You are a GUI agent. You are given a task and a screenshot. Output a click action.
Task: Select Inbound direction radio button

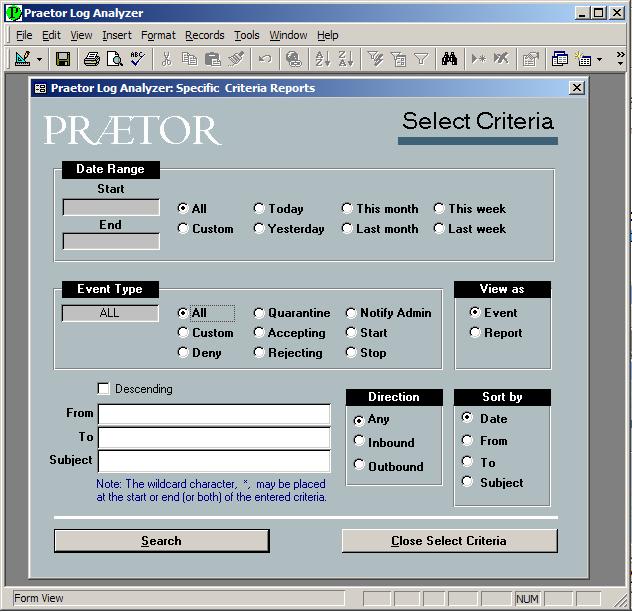pos(359,440)
